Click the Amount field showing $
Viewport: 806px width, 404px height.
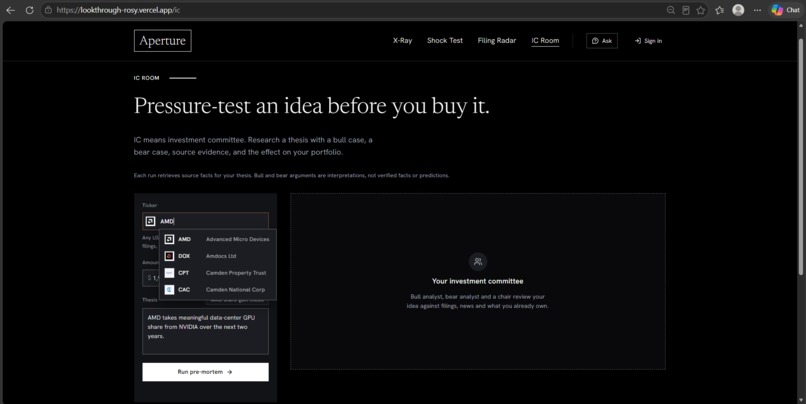(x=151, y=278)
